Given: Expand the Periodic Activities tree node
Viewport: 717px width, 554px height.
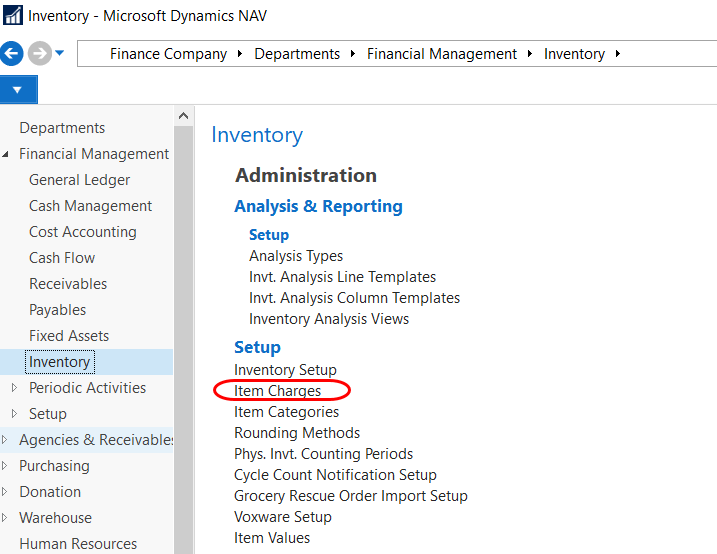Looking at the screenshot, I should coord(14,388).
